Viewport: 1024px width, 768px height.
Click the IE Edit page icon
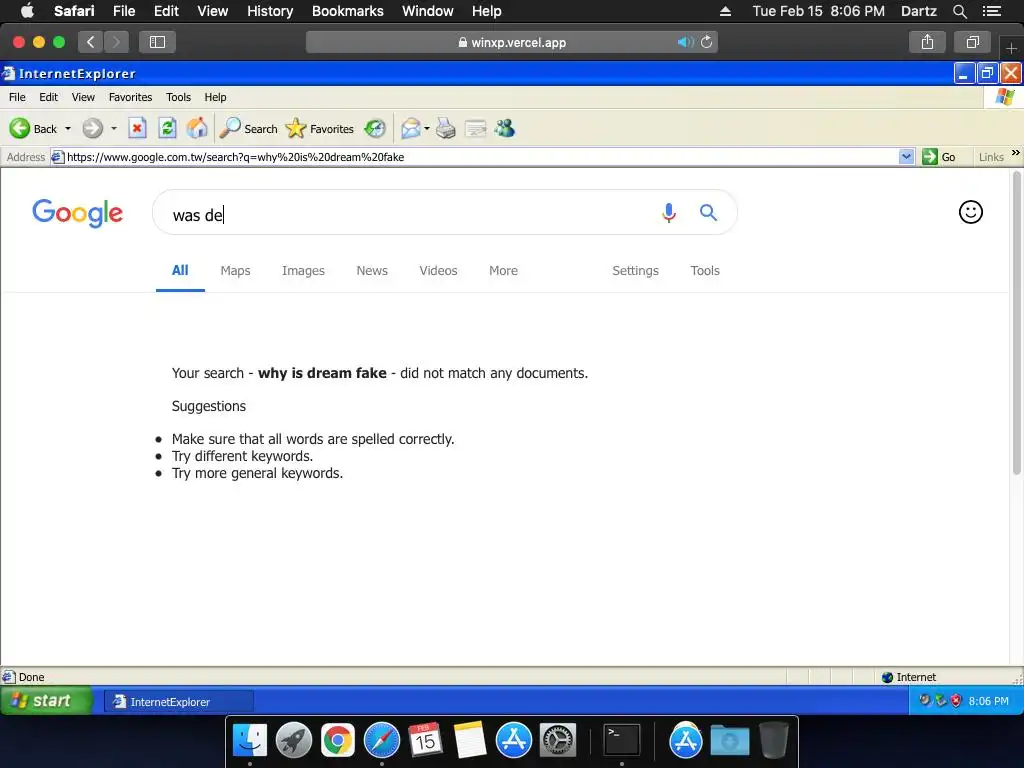475,128
